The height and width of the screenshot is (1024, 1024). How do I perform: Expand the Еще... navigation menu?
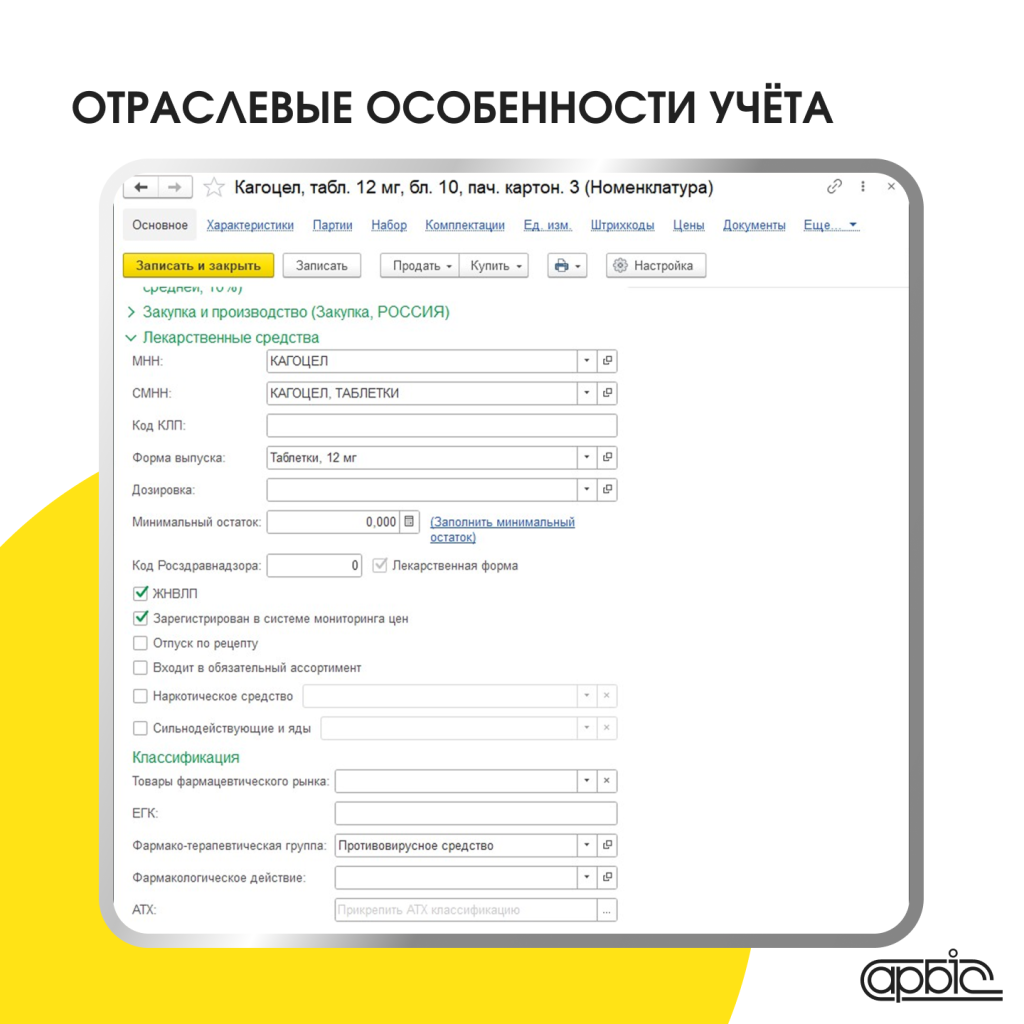coord(831,225)
